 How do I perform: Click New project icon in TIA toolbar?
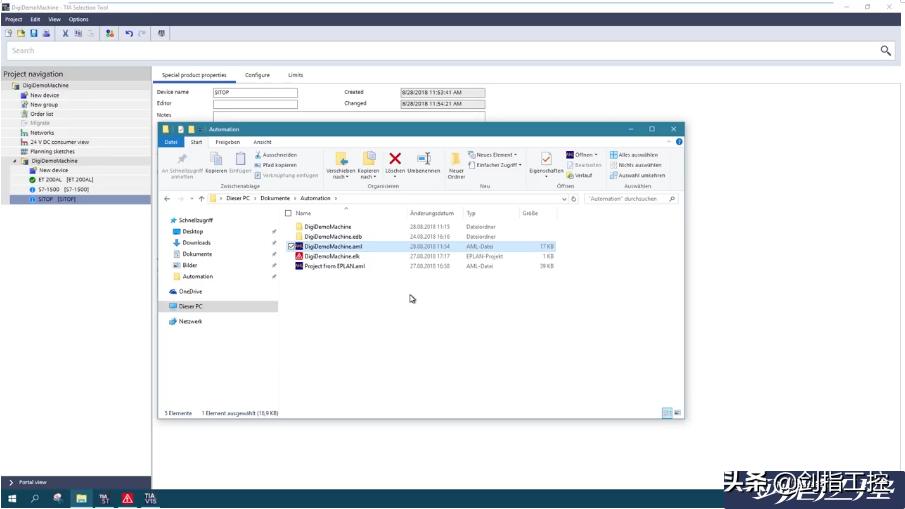(x=9, y=33)
